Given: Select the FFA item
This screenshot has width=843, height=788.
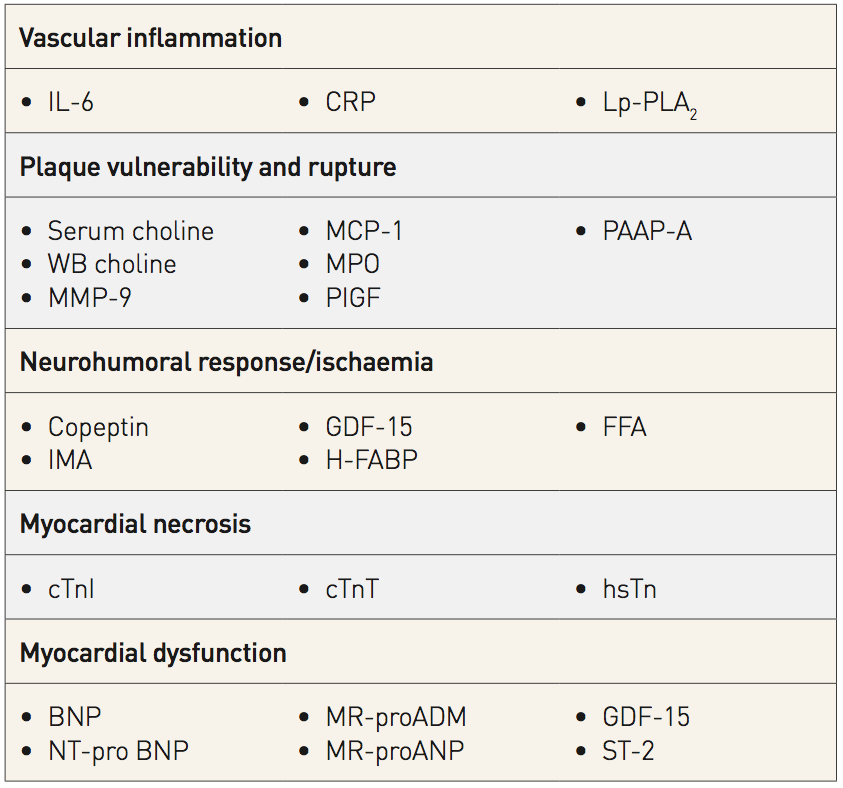Looking at the screenshot, I should [x=625, y=427].
